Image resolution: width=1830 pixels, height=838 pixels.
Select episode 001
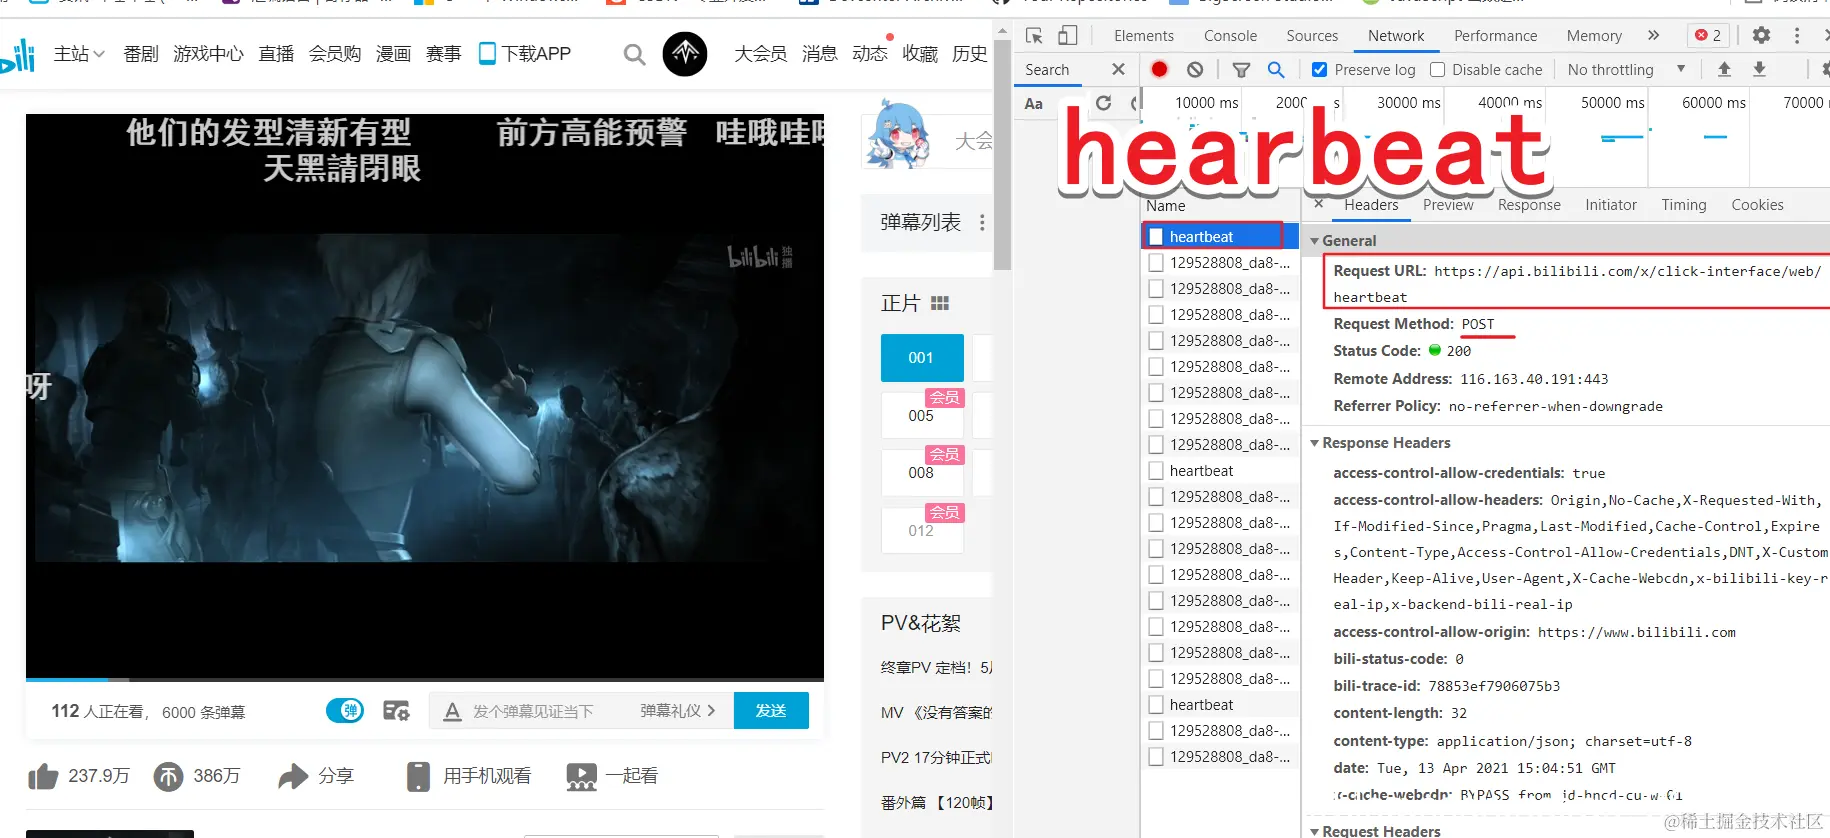921,358
